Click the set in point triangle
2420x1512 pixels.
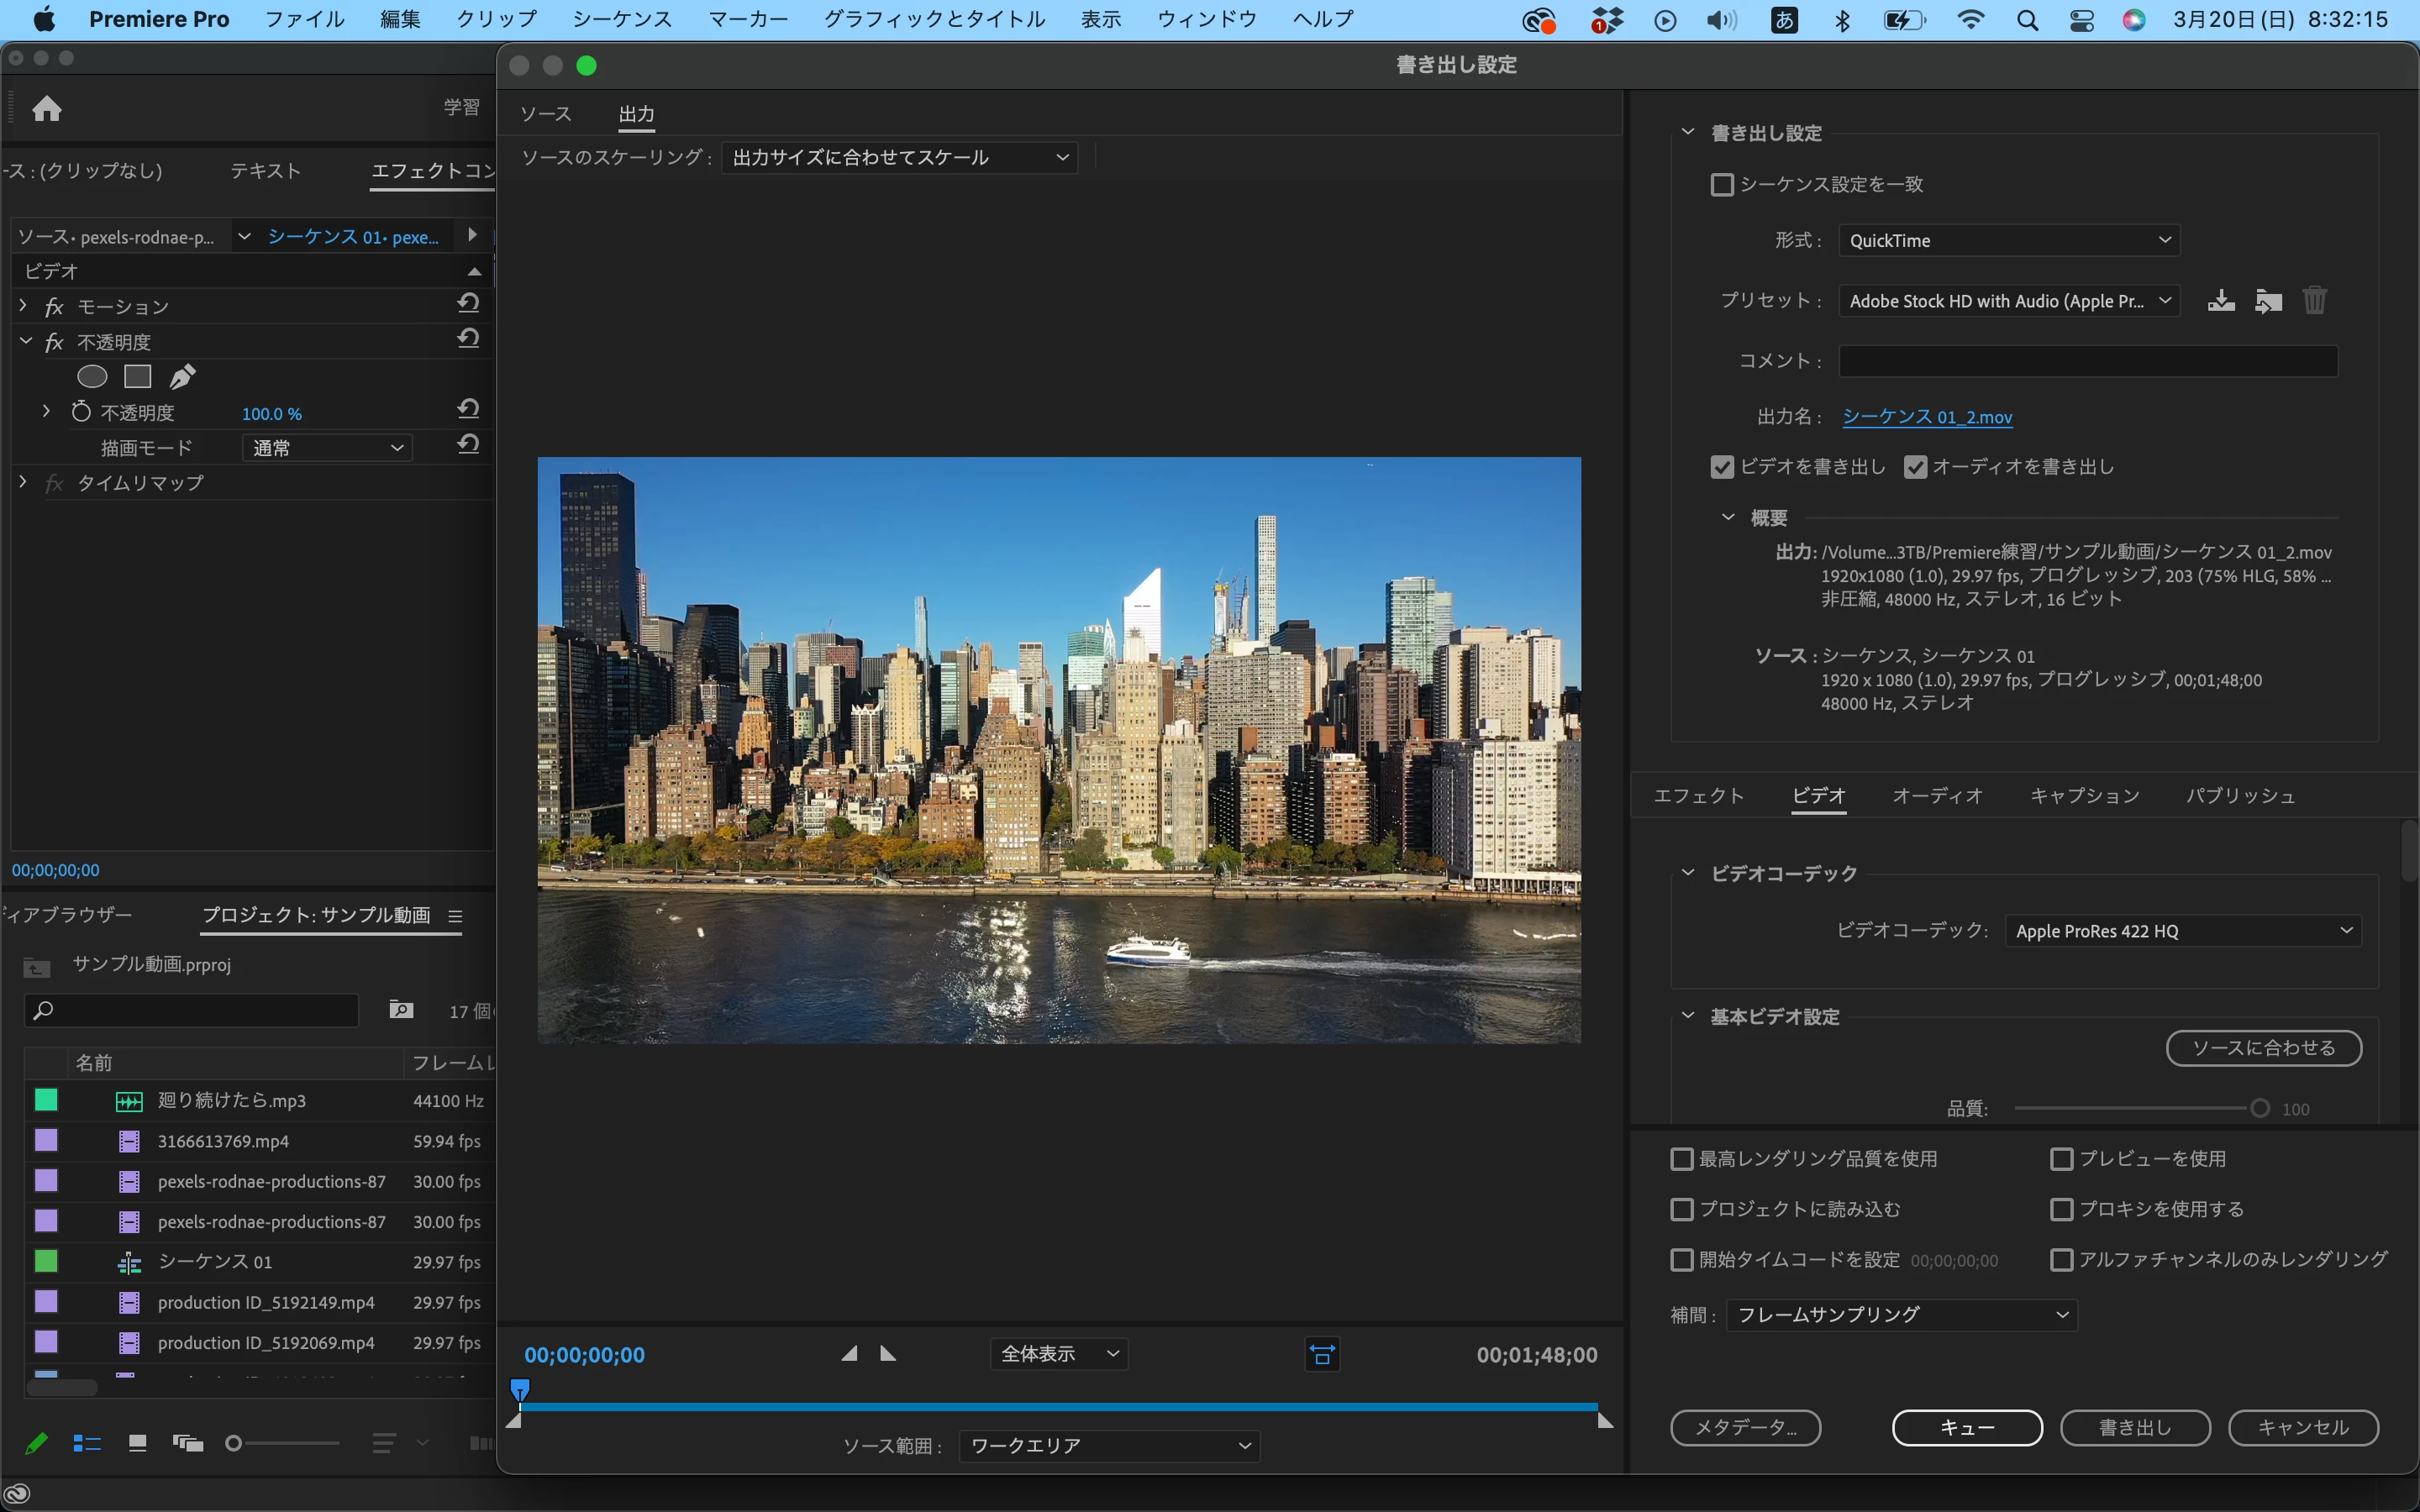tap(849, 1354)
